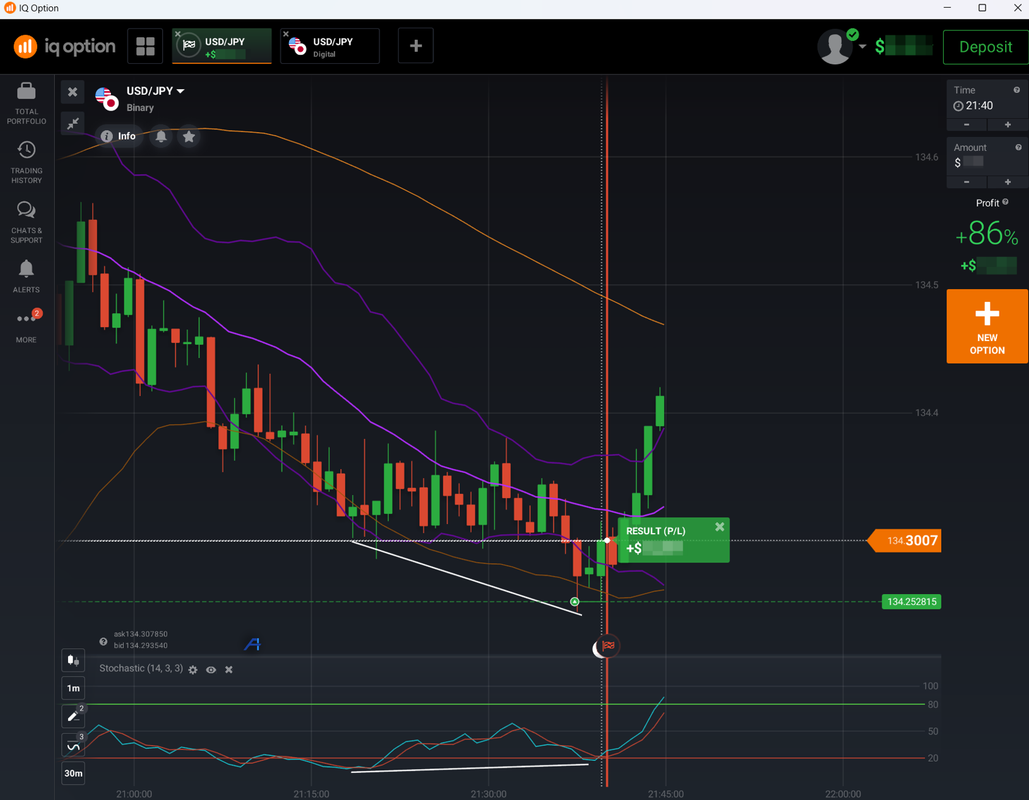Increase trade amount with plus
Viewport: 1029px width, 800px height.
click(x=1007, y=182)
